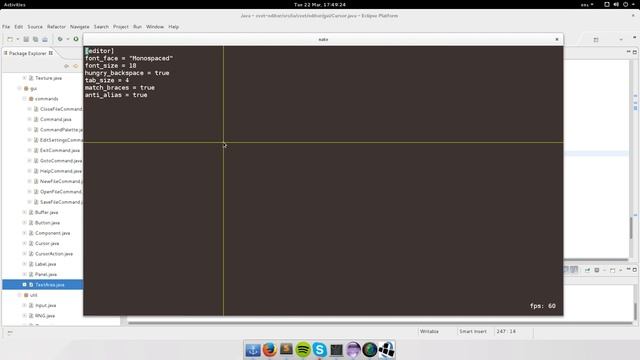Expand the Component.java node

pos(24,233)
